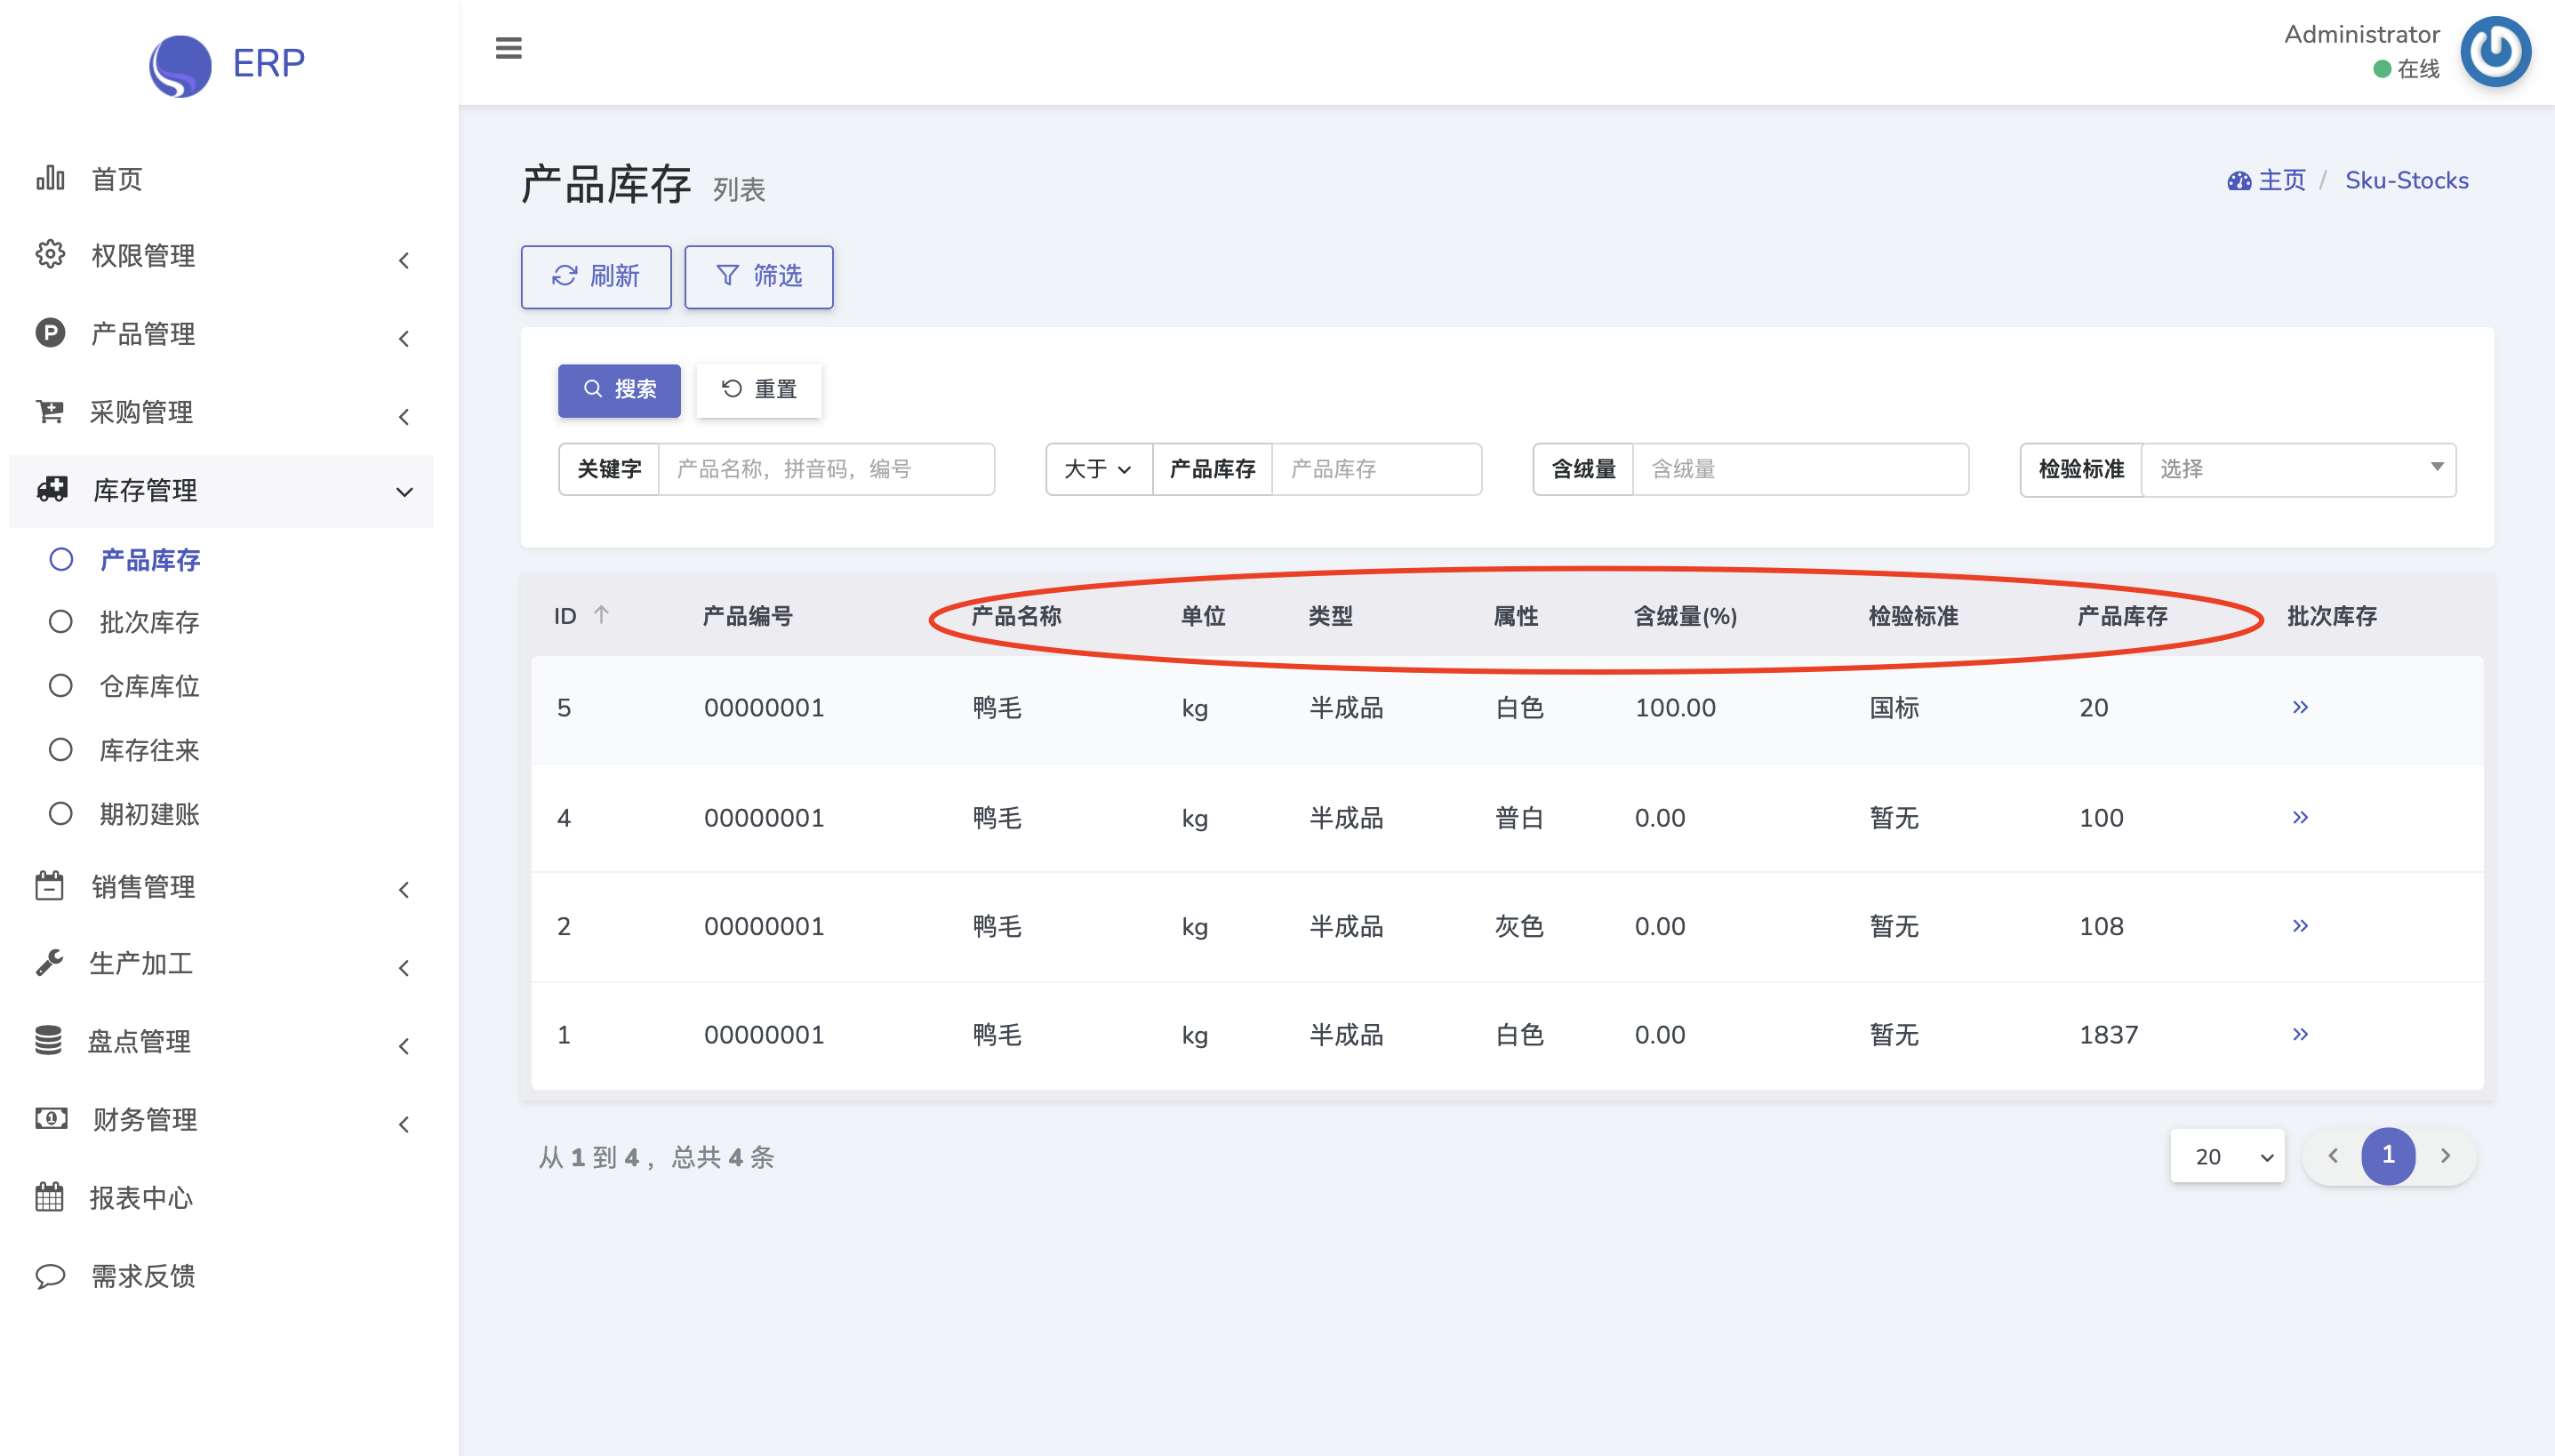Select 期初建账 radio submenu item

149,814
